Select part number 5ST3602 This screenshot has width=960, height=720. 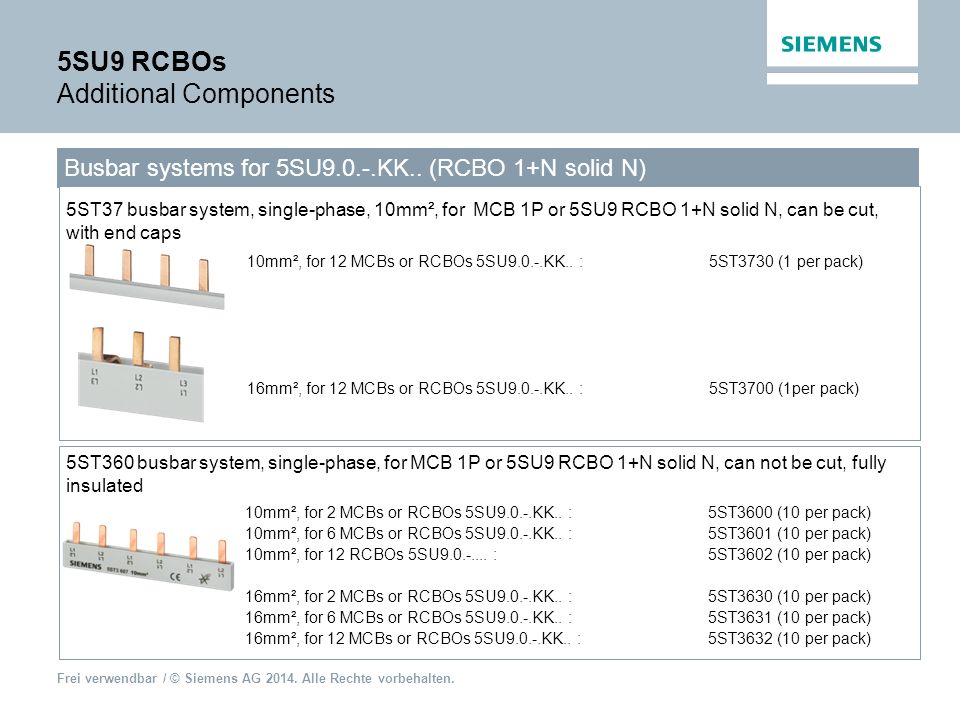pyautogui.click(x=789, y=554)
